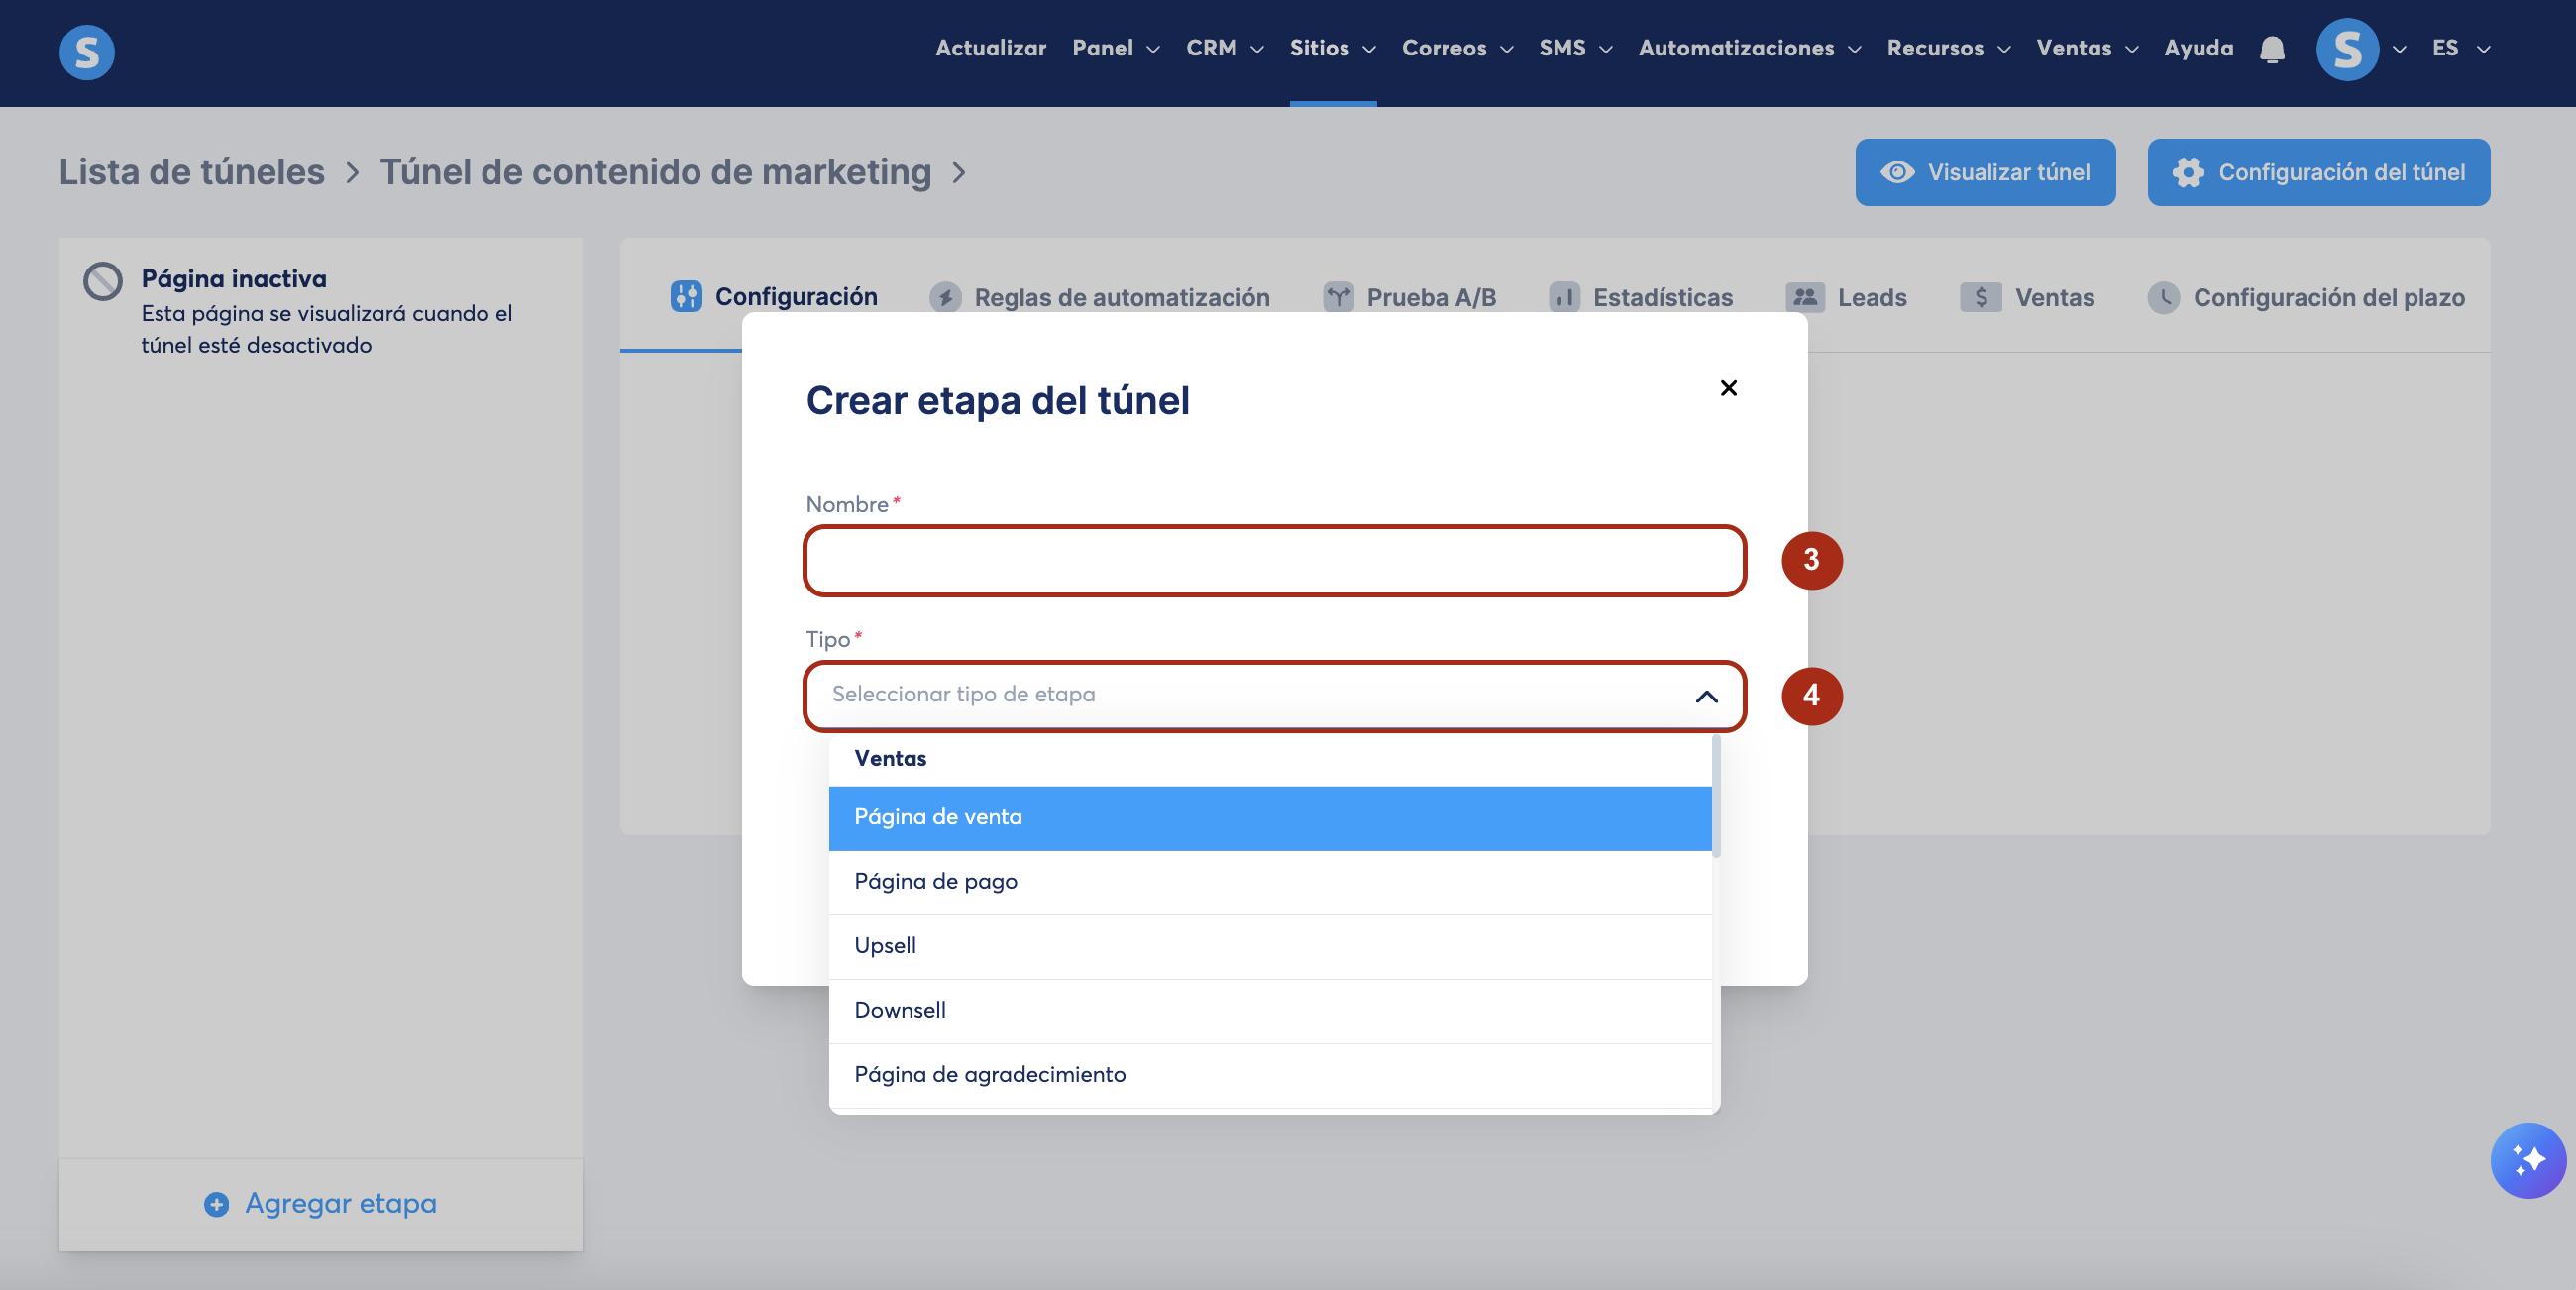The image size is (2576, 1290).
Task: Click the Estadísticas bar chart icon
Action: tap(1564, 297)
